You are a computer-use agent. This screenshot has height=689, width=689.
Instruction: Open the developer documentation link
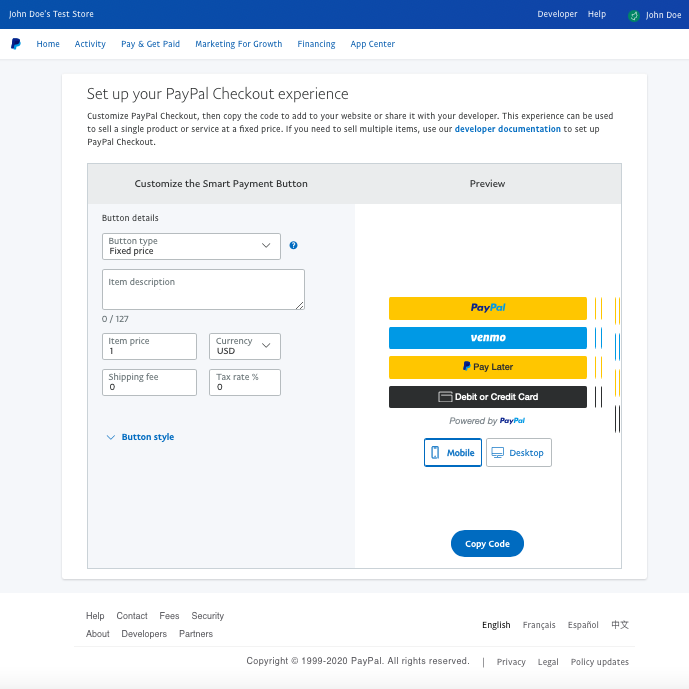point(507,129)
